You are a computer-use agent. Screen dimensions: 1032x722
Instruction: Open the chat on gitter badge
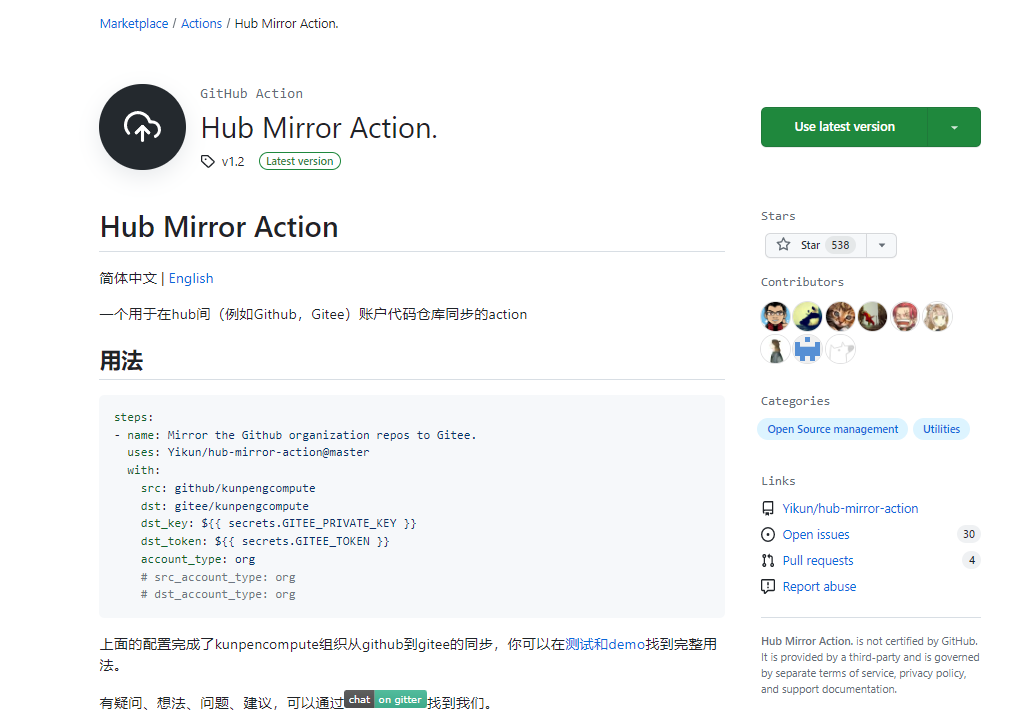[x=385, y=700]
